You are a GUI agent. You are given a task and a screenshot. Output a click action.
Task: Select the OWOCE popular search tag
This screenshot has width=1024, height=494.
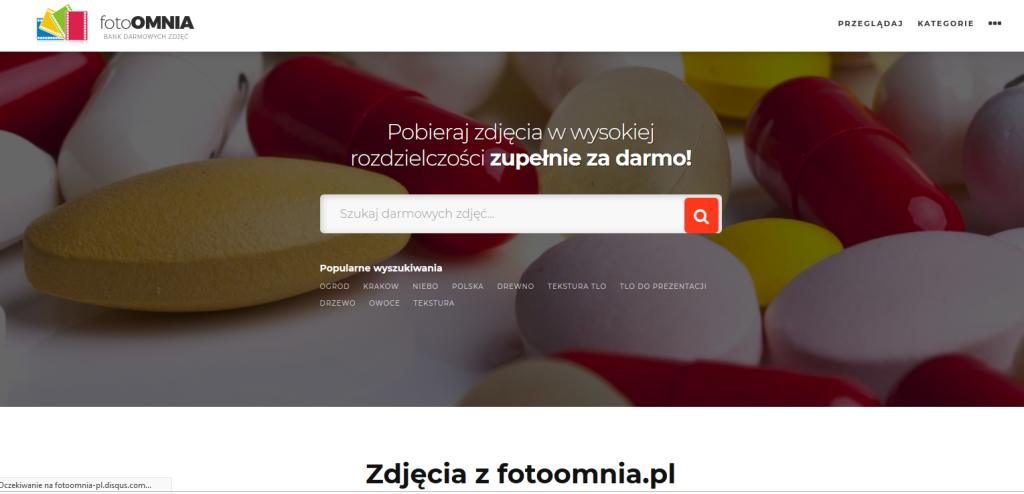(384, 303)
